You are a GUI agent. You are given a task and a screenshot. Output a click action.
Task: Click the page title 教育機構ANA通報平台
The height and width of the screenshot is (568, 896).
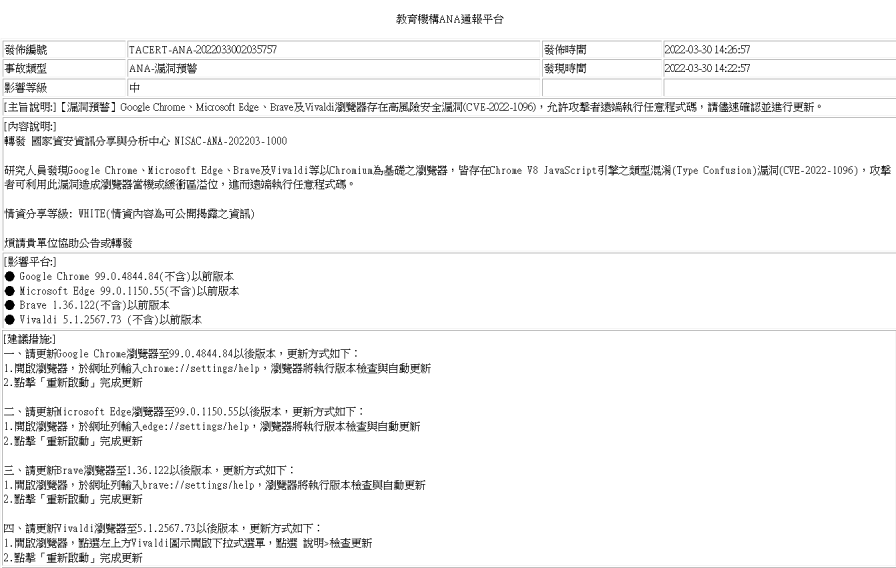450,19
